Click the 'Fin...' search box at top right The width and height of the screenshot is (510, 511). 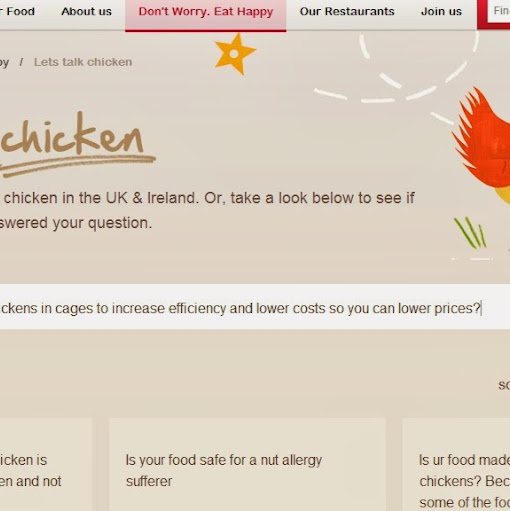coord(499,11)
